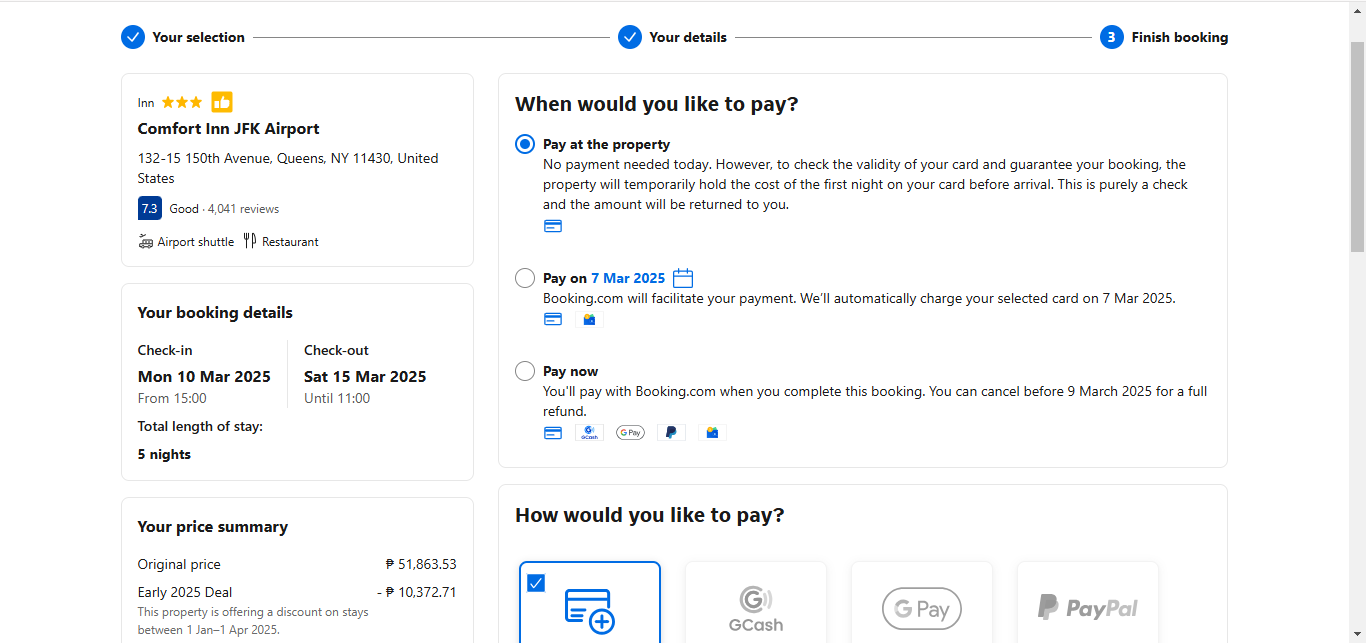
Task: Click the Your details step checkmark
Action: (630, 37)
